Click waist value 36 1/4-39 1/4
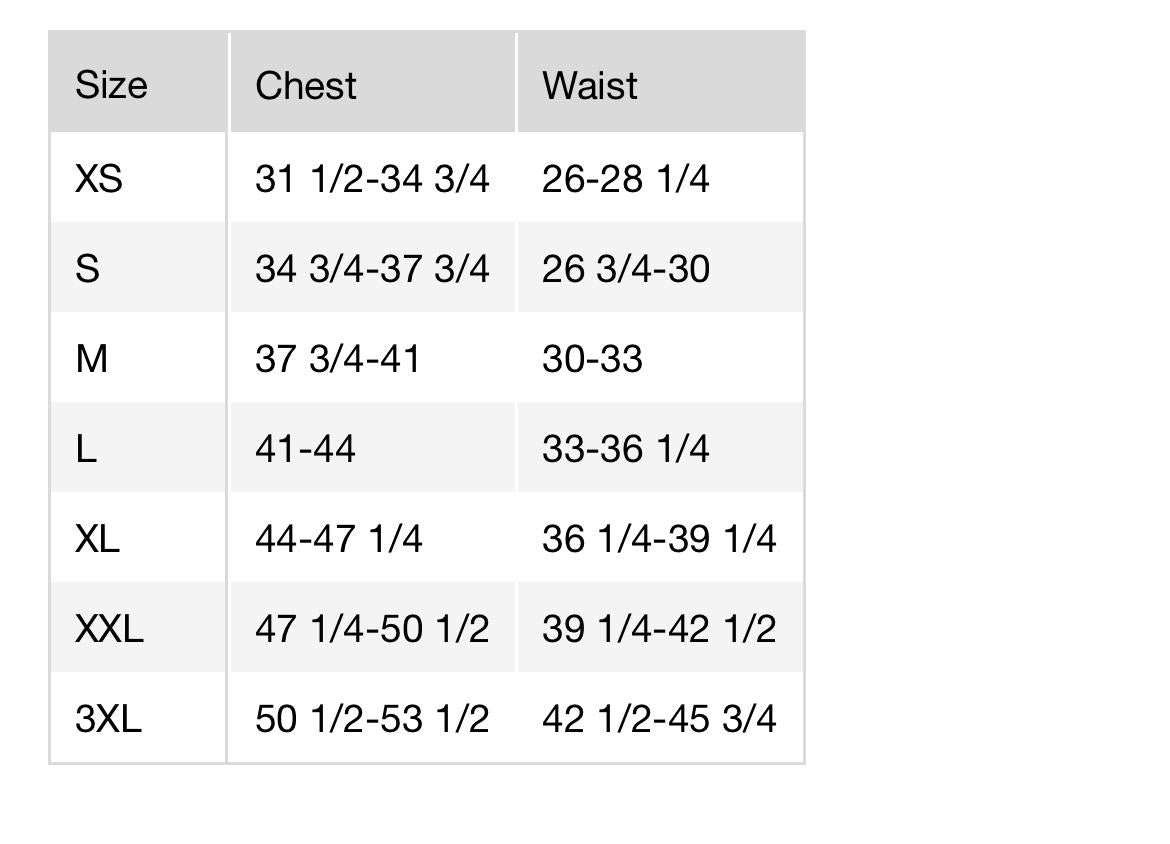Image resolution: width=1170 pixels, height=844 pixels. pyautogui.click(x=658, y=539)
